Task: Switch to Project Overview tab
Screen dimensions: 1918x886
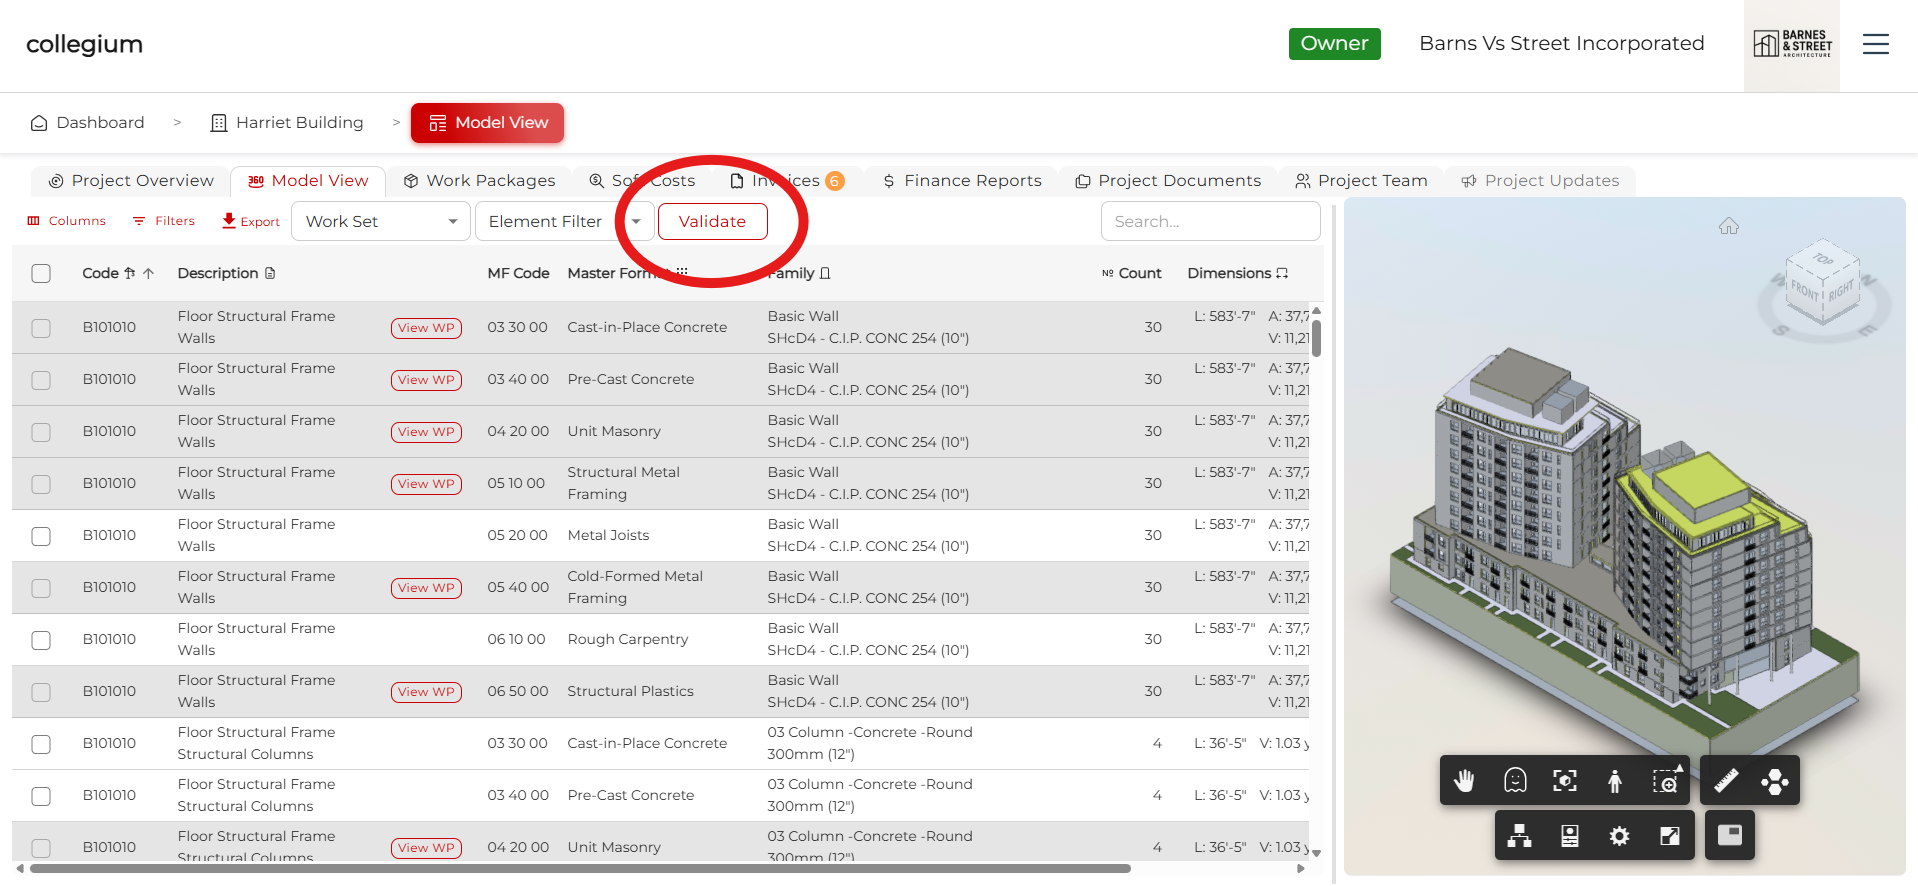Action: pyautogui.click(x=132, y=181)
